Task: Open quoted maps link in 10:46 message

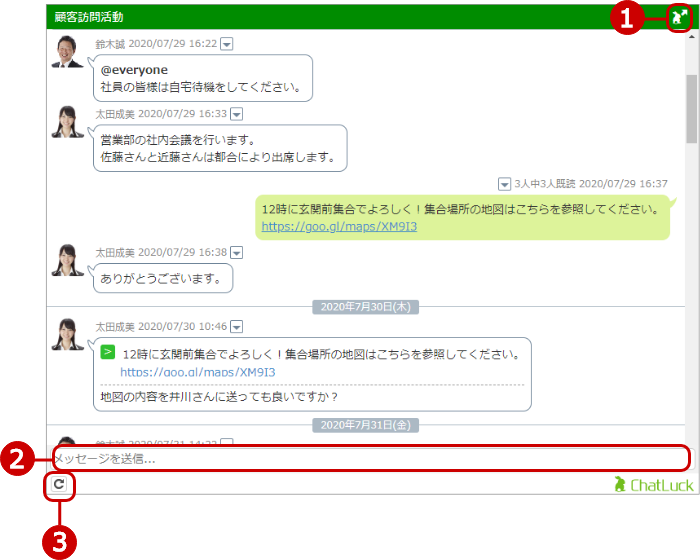Action: [198, 372]
